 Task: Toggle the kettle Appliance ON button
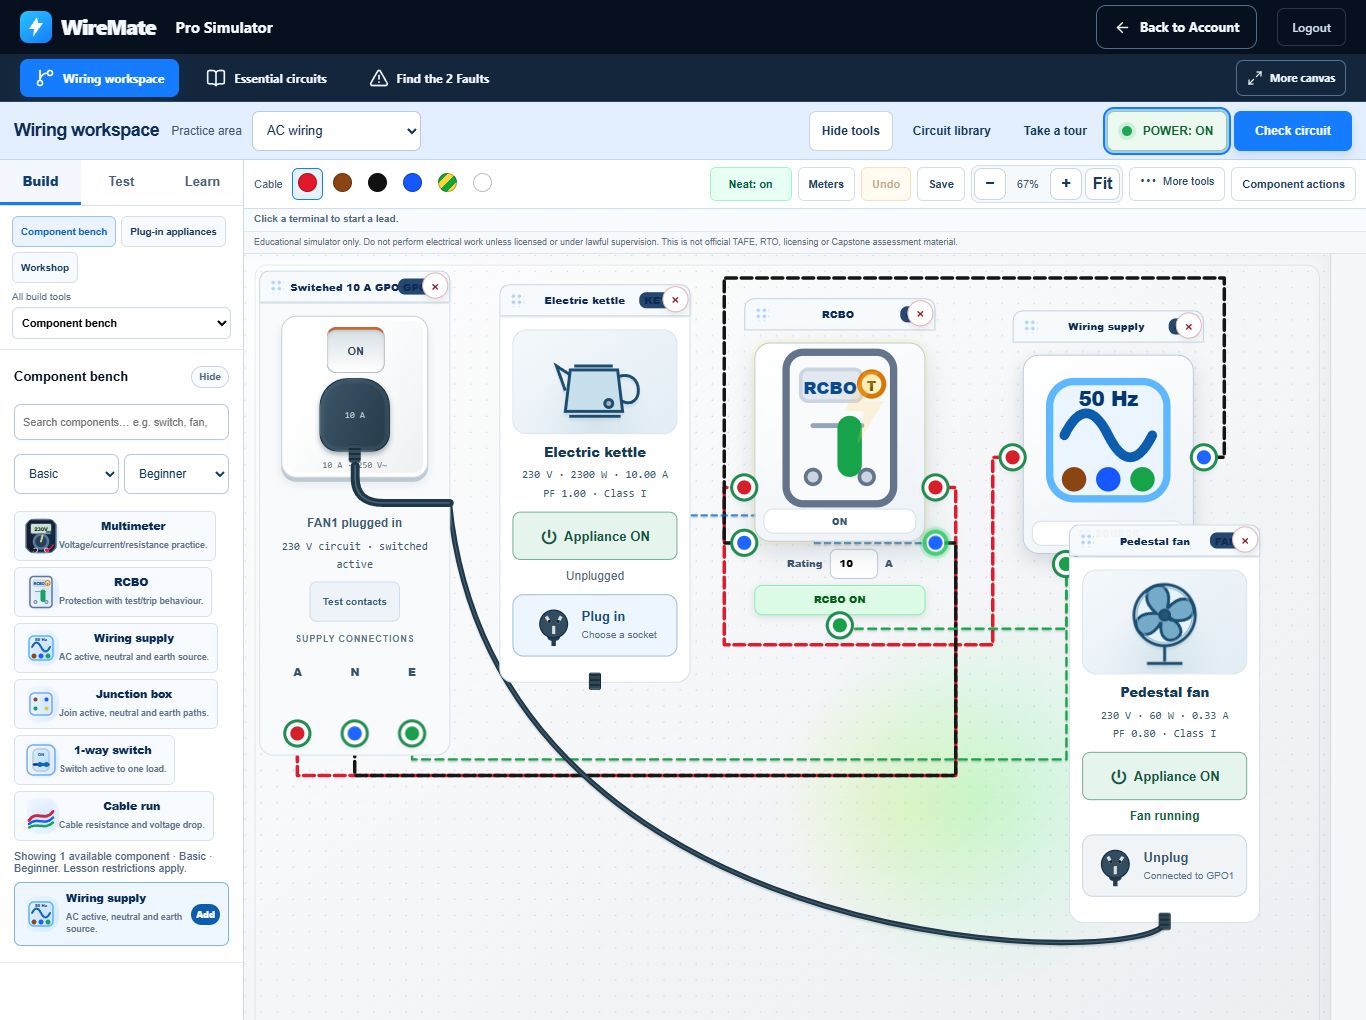pyautogui.click(x=595, y=536)
